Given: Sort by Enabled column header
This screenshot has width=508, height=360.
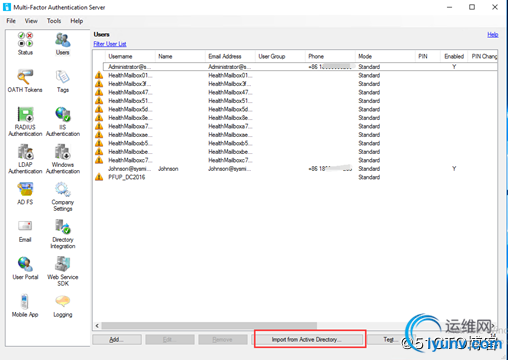Looking at the screenshot, I should pos(454,56).
